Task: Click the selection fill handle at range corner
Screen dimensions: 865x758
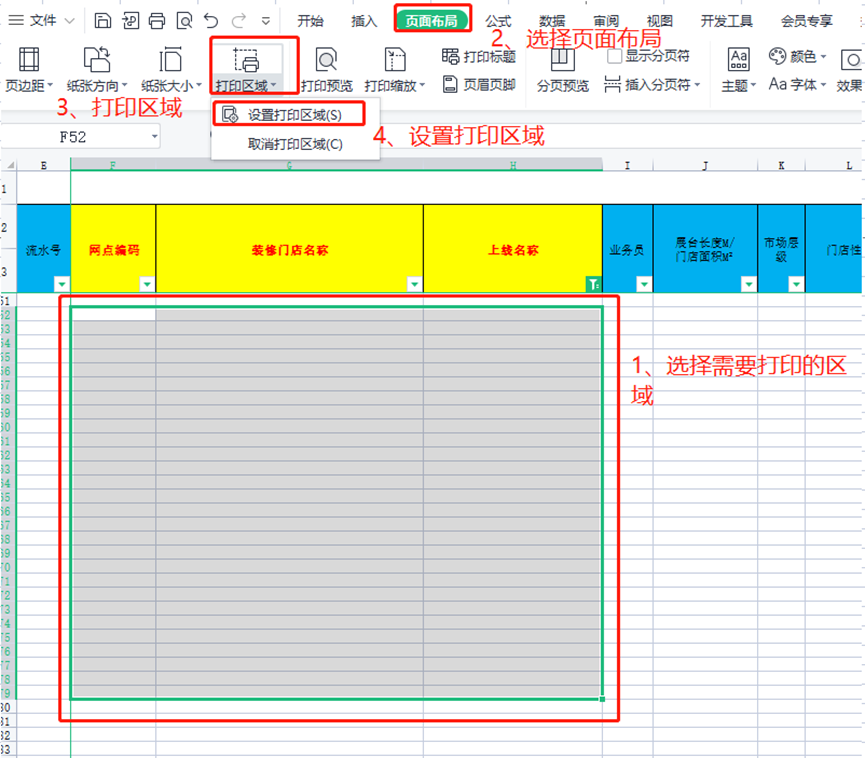Action: pos(602,699)
